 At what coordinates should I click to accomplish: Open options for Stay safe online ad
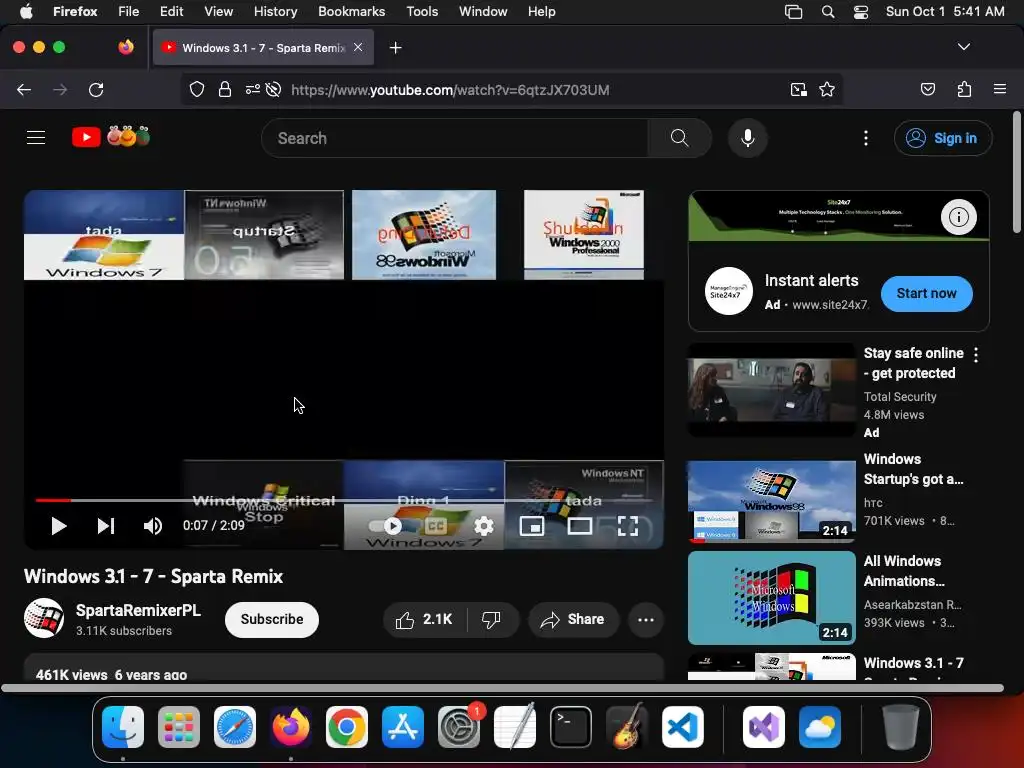(976, 355)
